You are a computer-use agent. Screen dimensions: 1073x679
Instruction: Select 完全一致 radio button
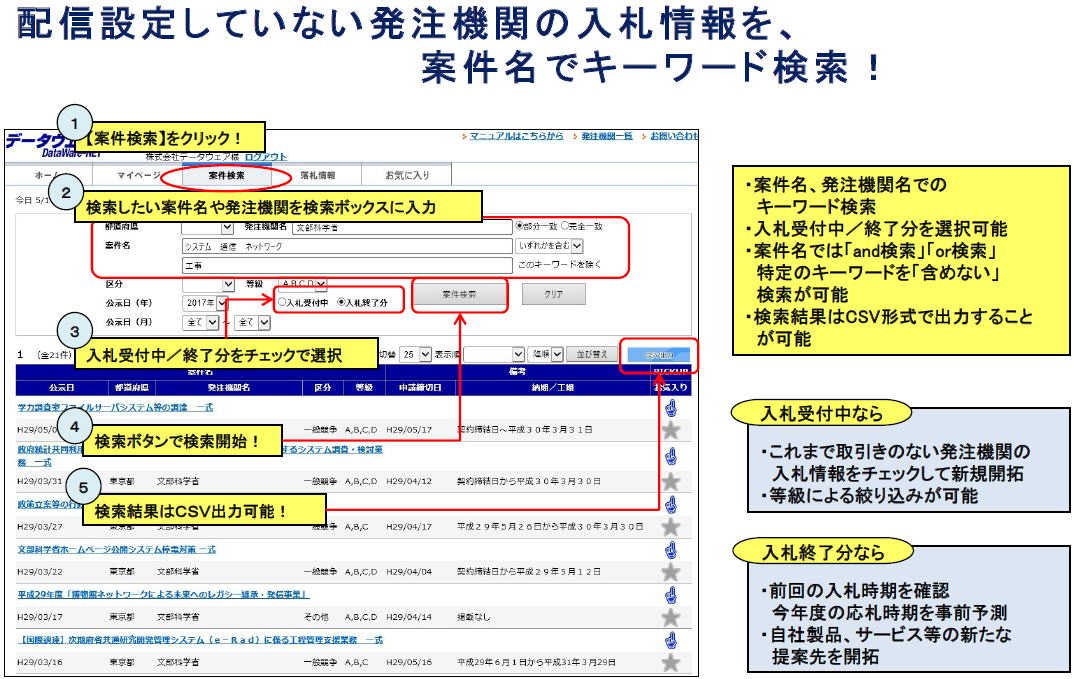[x=565, y=226]
